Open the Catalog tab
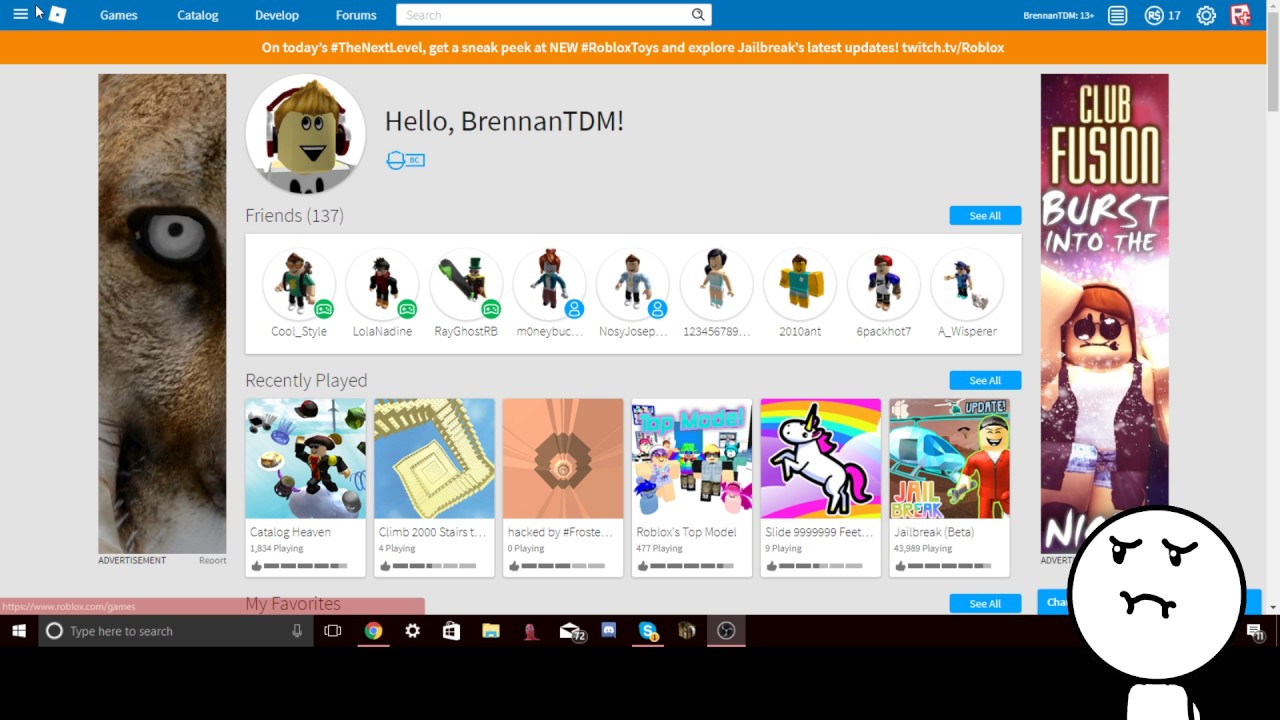The image size is (1280, 720). click(198, 15)
